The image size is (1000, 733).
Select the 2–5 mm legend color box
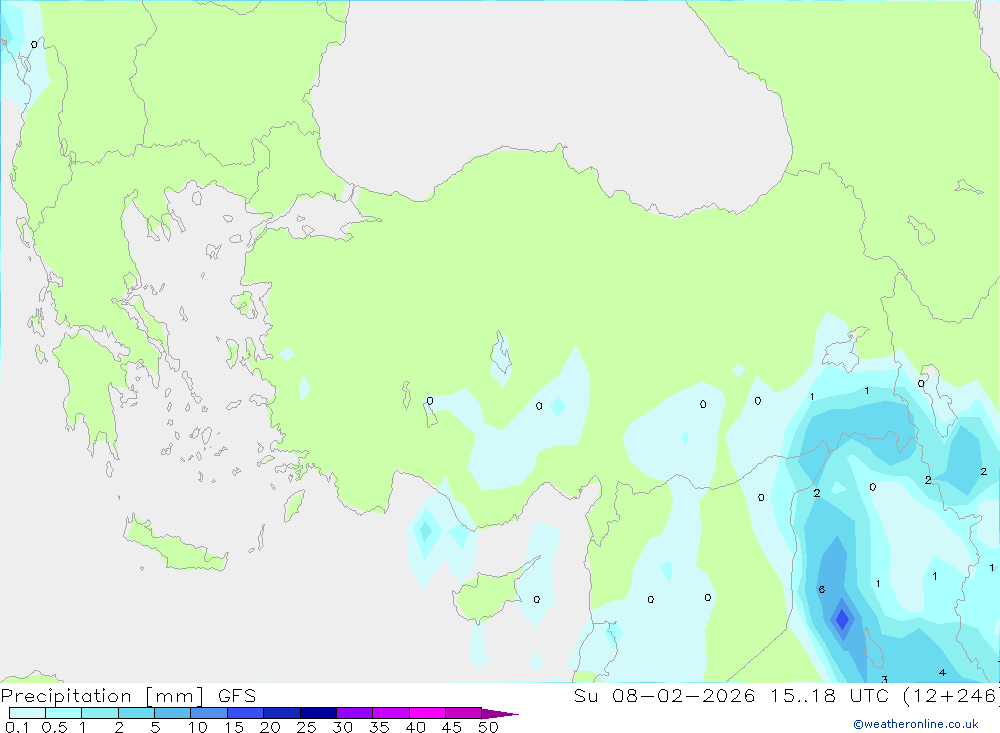click(136, 713)
